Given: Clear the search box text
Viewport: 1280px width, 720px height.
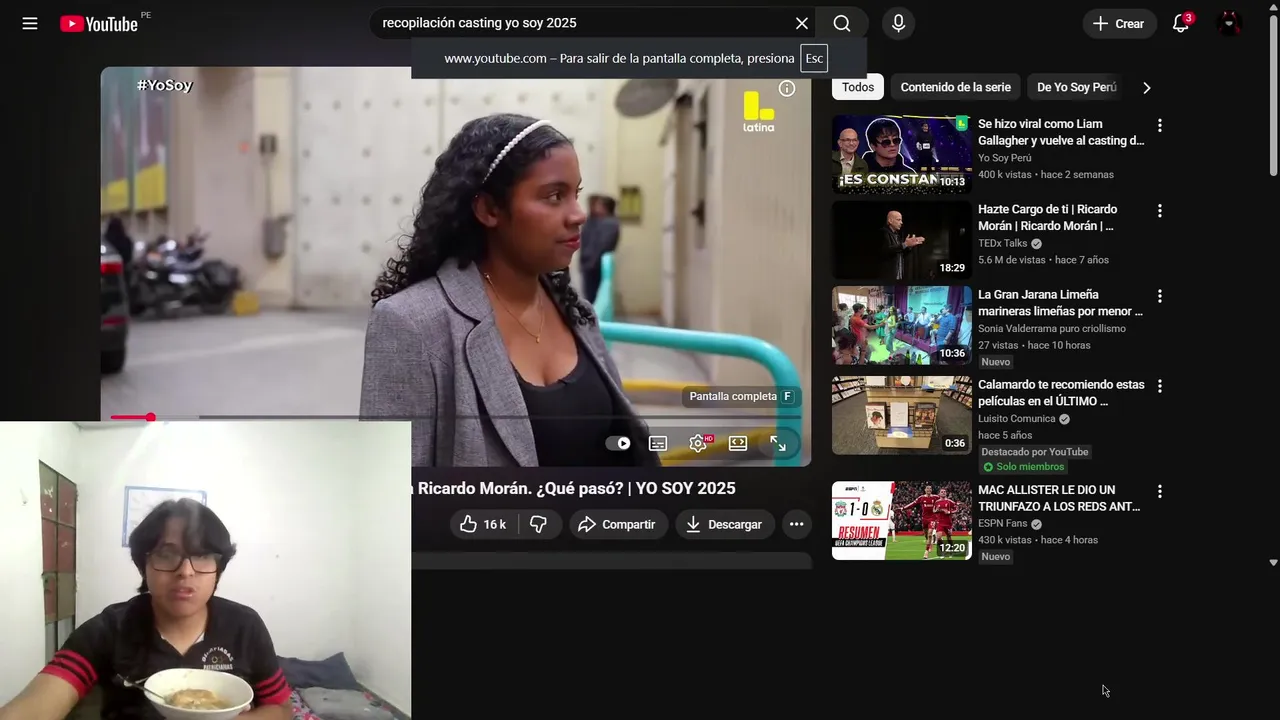Looking at the screenshot, I should [x=801, y=23].
